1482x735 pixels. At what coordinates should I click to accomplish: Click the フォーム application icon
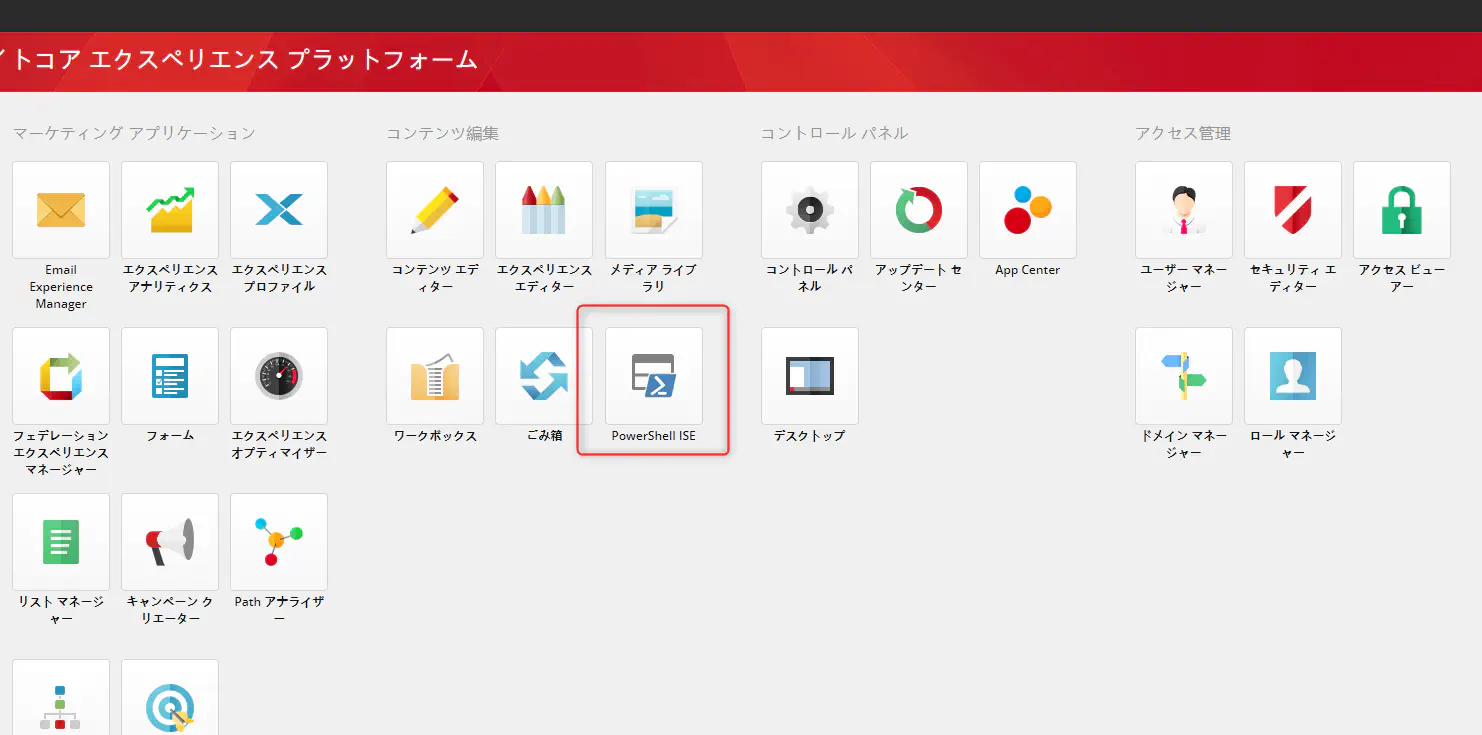click(170, 376)
